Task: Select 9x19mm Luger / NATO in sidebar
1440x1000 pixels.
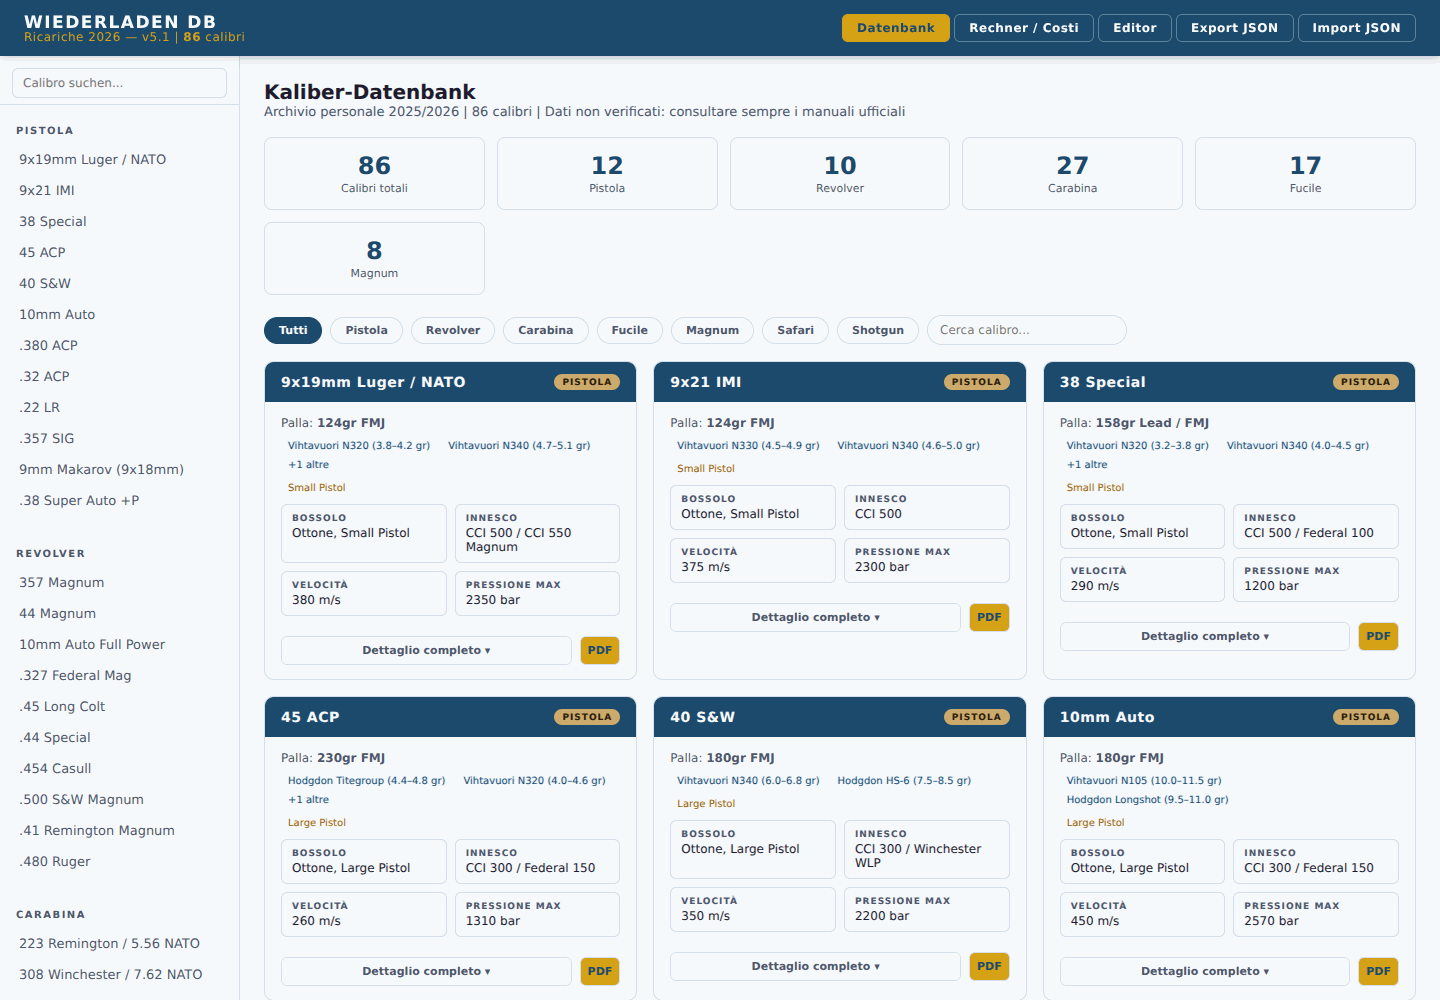Action: pyautogui.click(x=119, y=159)
